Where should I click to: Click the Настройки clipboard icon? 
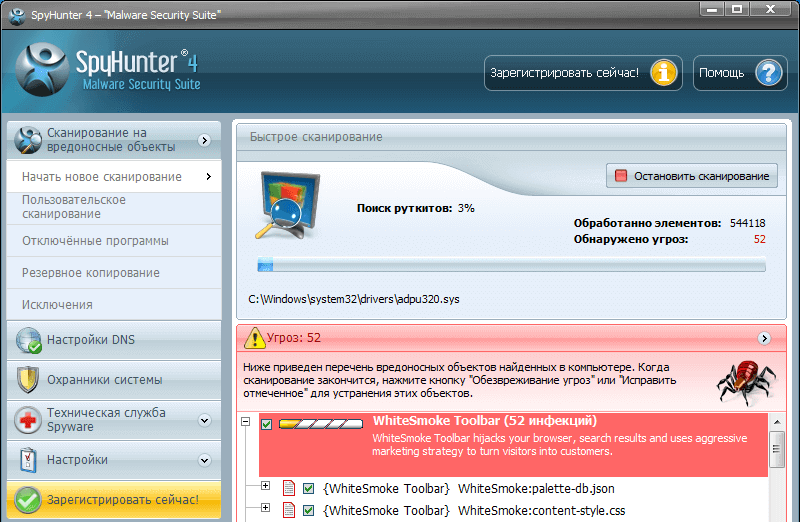[28, 460]
